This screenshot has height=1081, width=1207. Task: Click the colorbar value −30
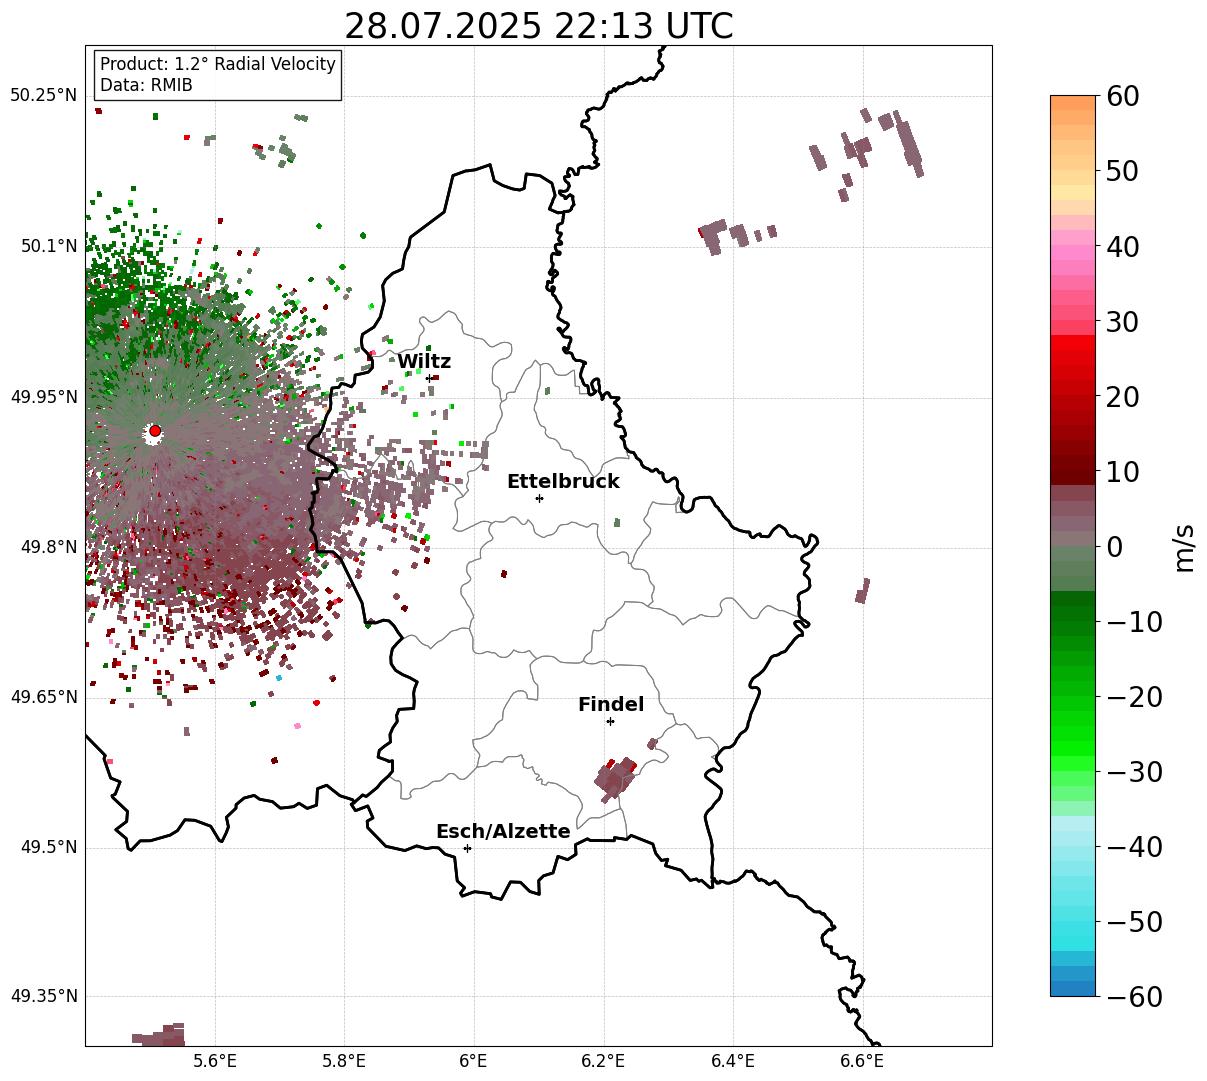pos(1134,772)
